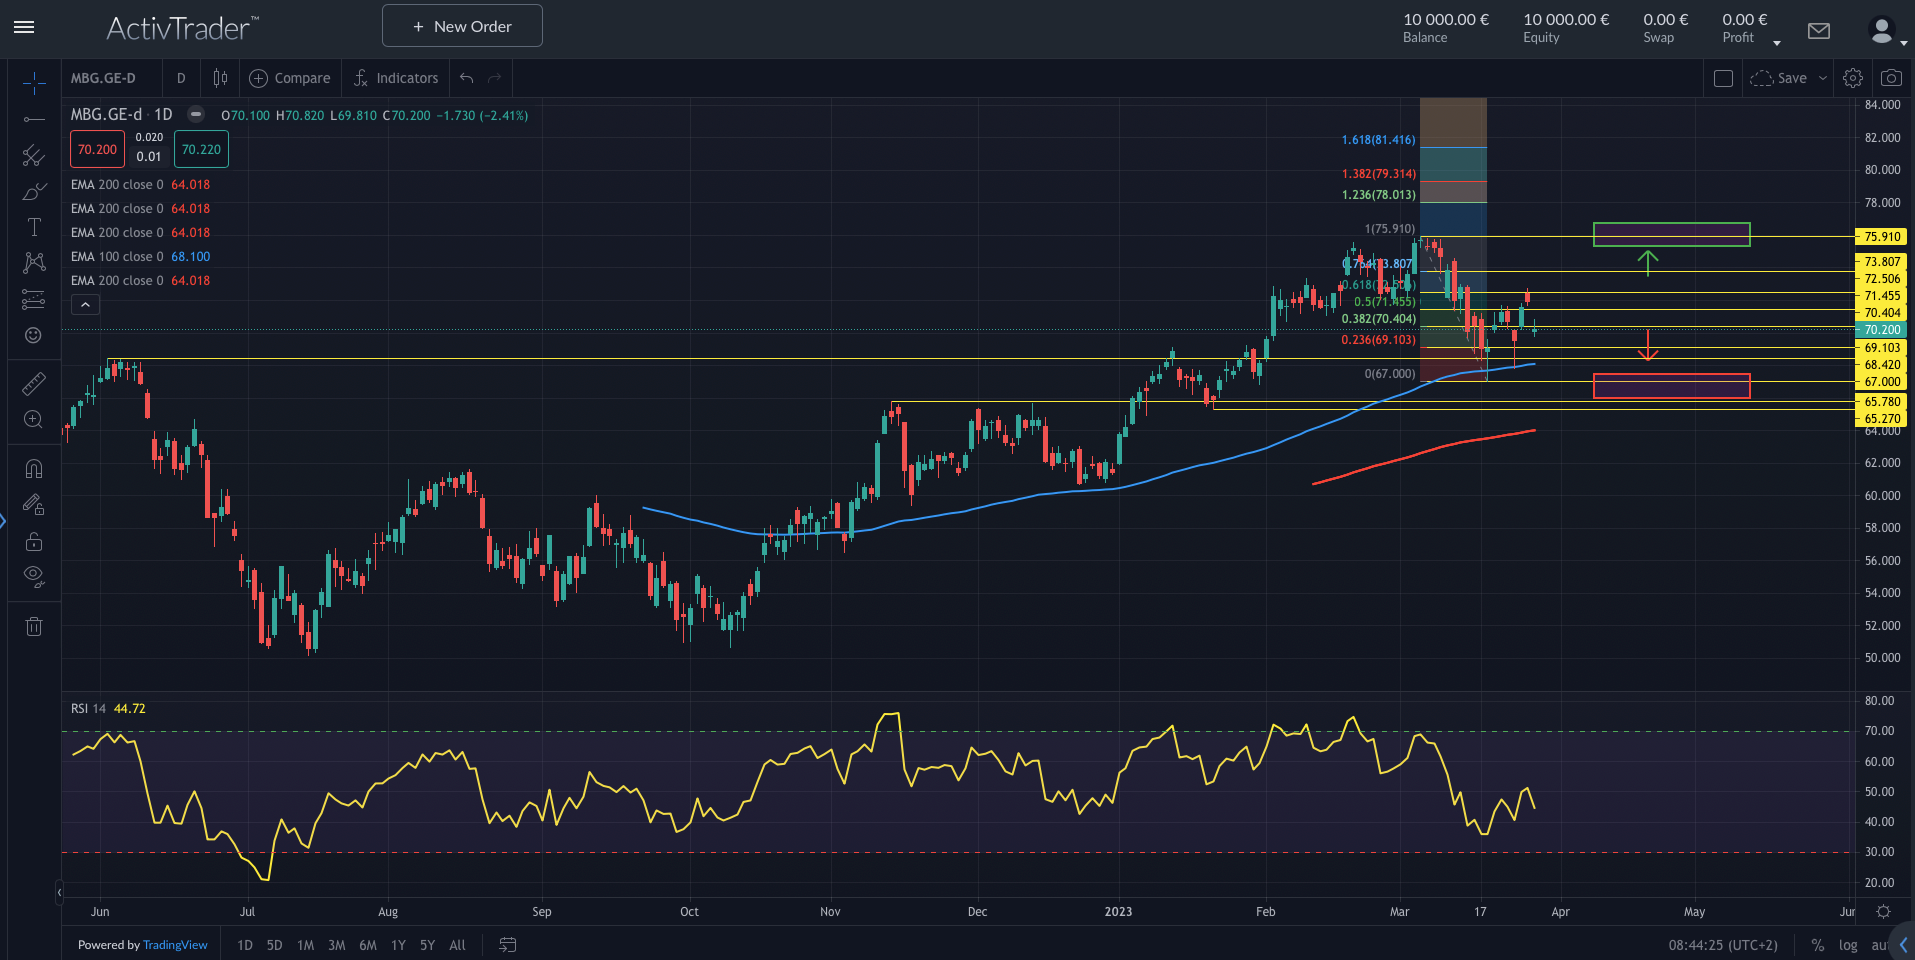Expand the user account profile menu
The image size is (1915, 960).
(x=1885, y=31)
